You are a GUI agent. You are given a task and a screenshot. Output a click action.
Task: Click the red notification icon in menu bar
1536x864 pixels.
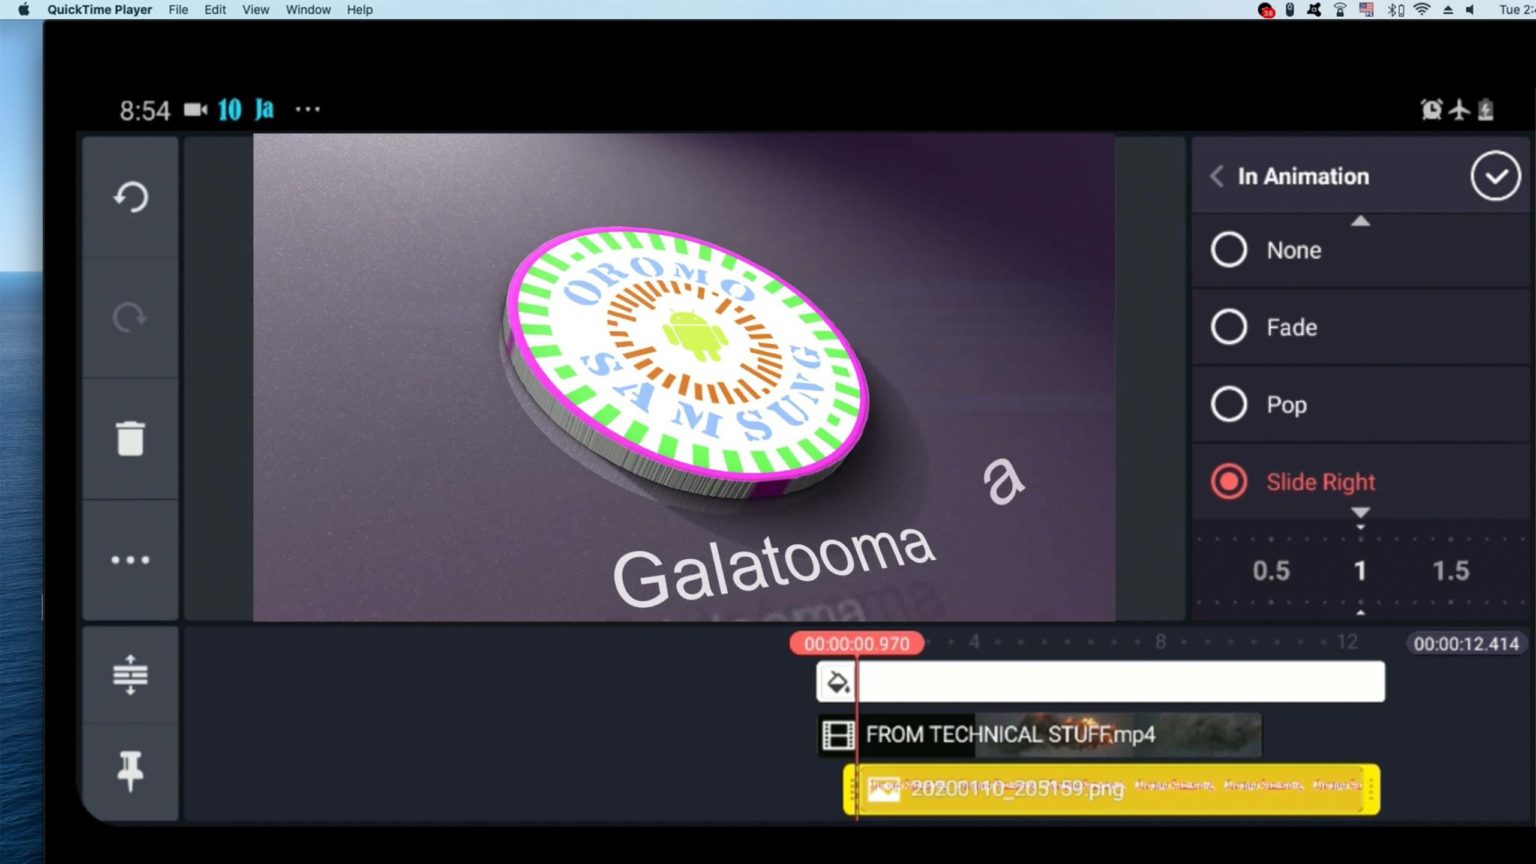point(1266,10)
